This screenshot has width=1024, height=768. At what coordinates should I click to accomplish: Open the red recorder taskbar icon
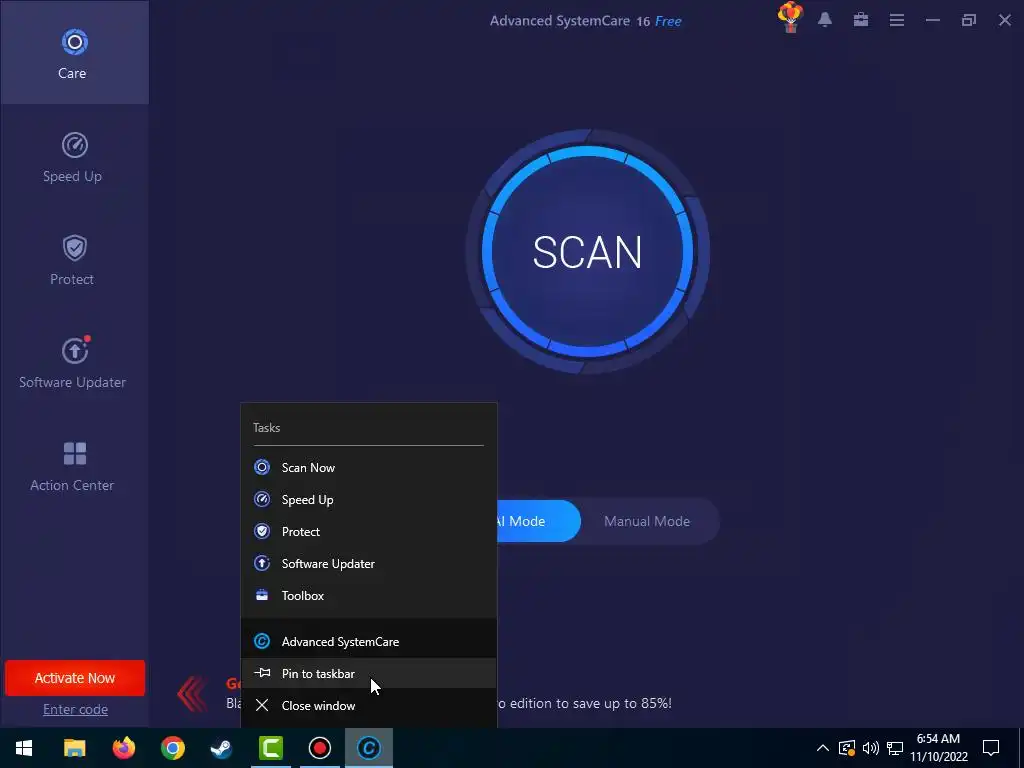[319, 748]
